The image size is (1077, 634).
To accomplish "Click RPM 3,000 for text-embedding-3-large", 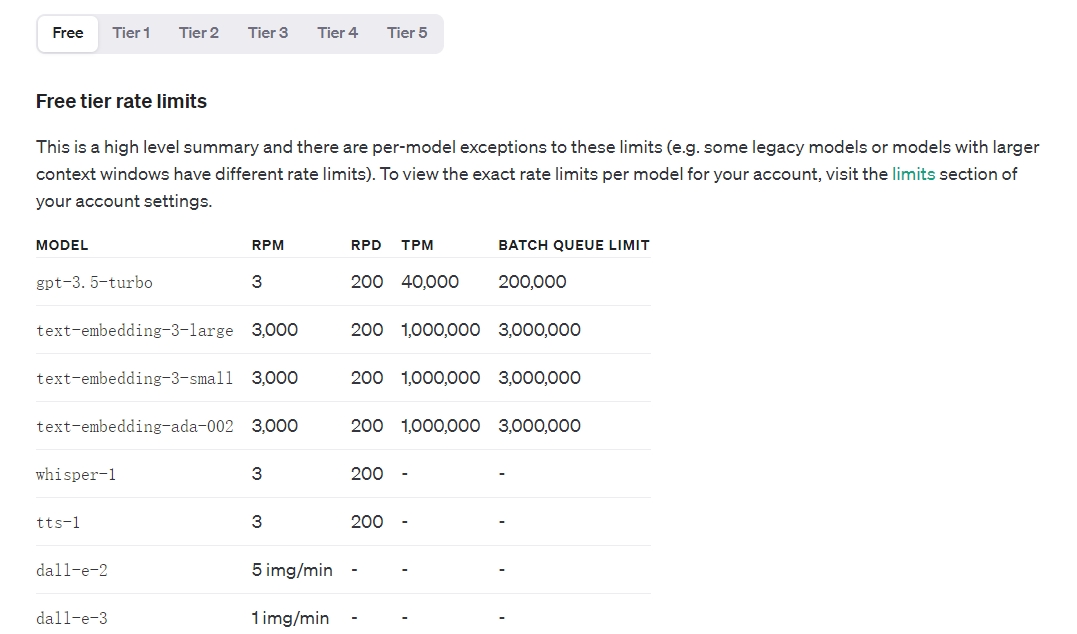I will click(x=275, y=330).
